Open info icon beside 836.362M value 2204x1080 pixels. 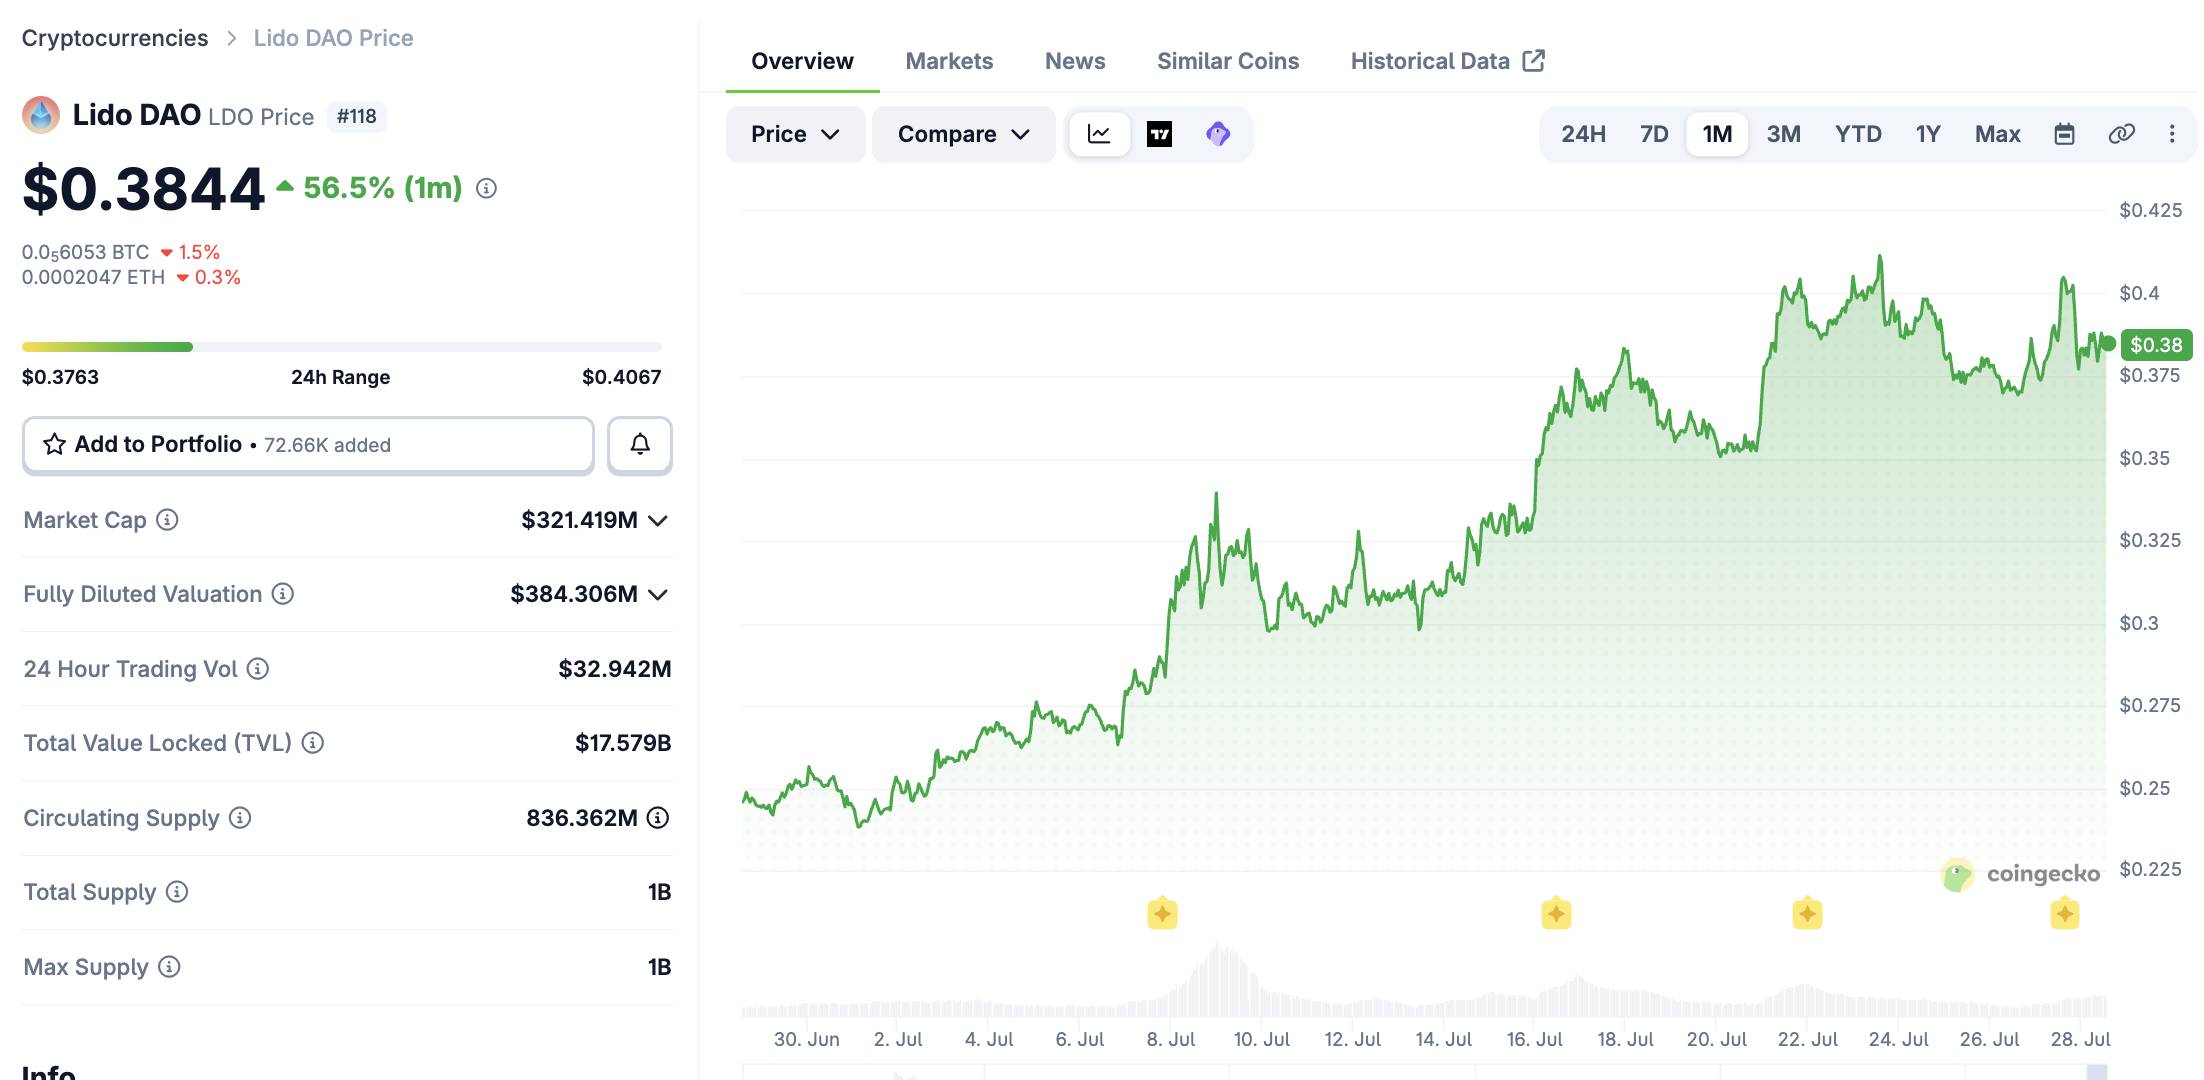pos(658,818)
